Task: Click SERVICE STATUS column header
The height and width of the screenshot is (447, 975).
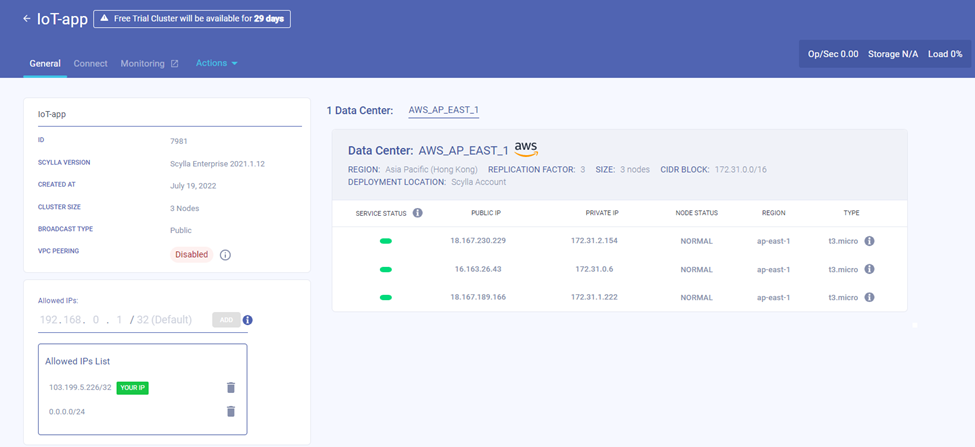Action: point(381,213)
